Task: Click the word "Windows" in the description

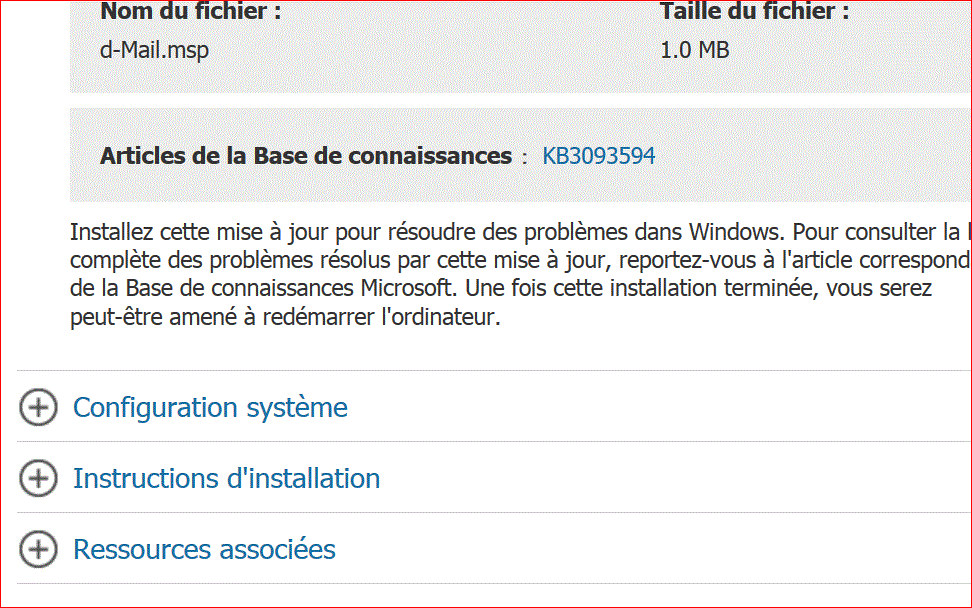Action: (x=733, y=233)
